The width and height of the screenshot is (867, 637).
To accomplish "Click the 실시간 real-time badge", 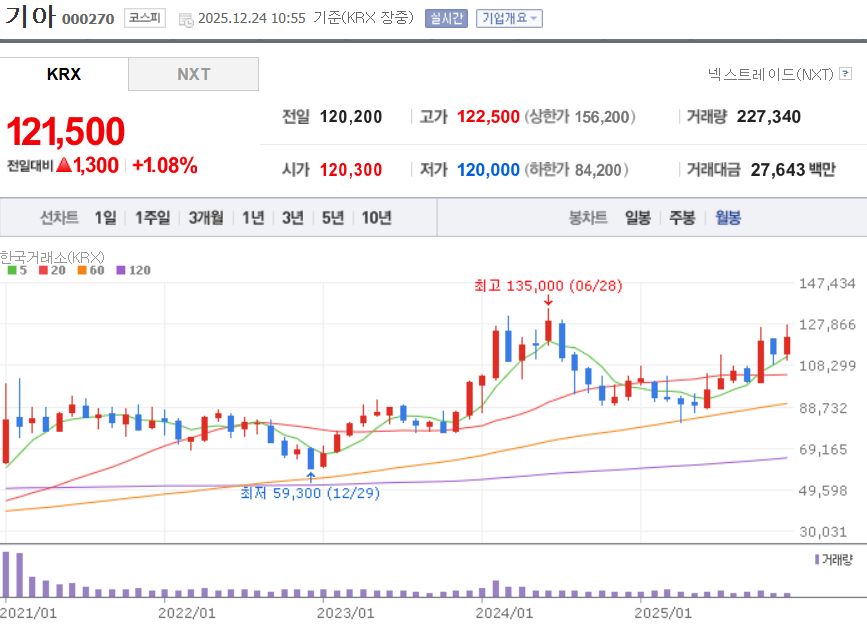I will click(x=446, y=18).
